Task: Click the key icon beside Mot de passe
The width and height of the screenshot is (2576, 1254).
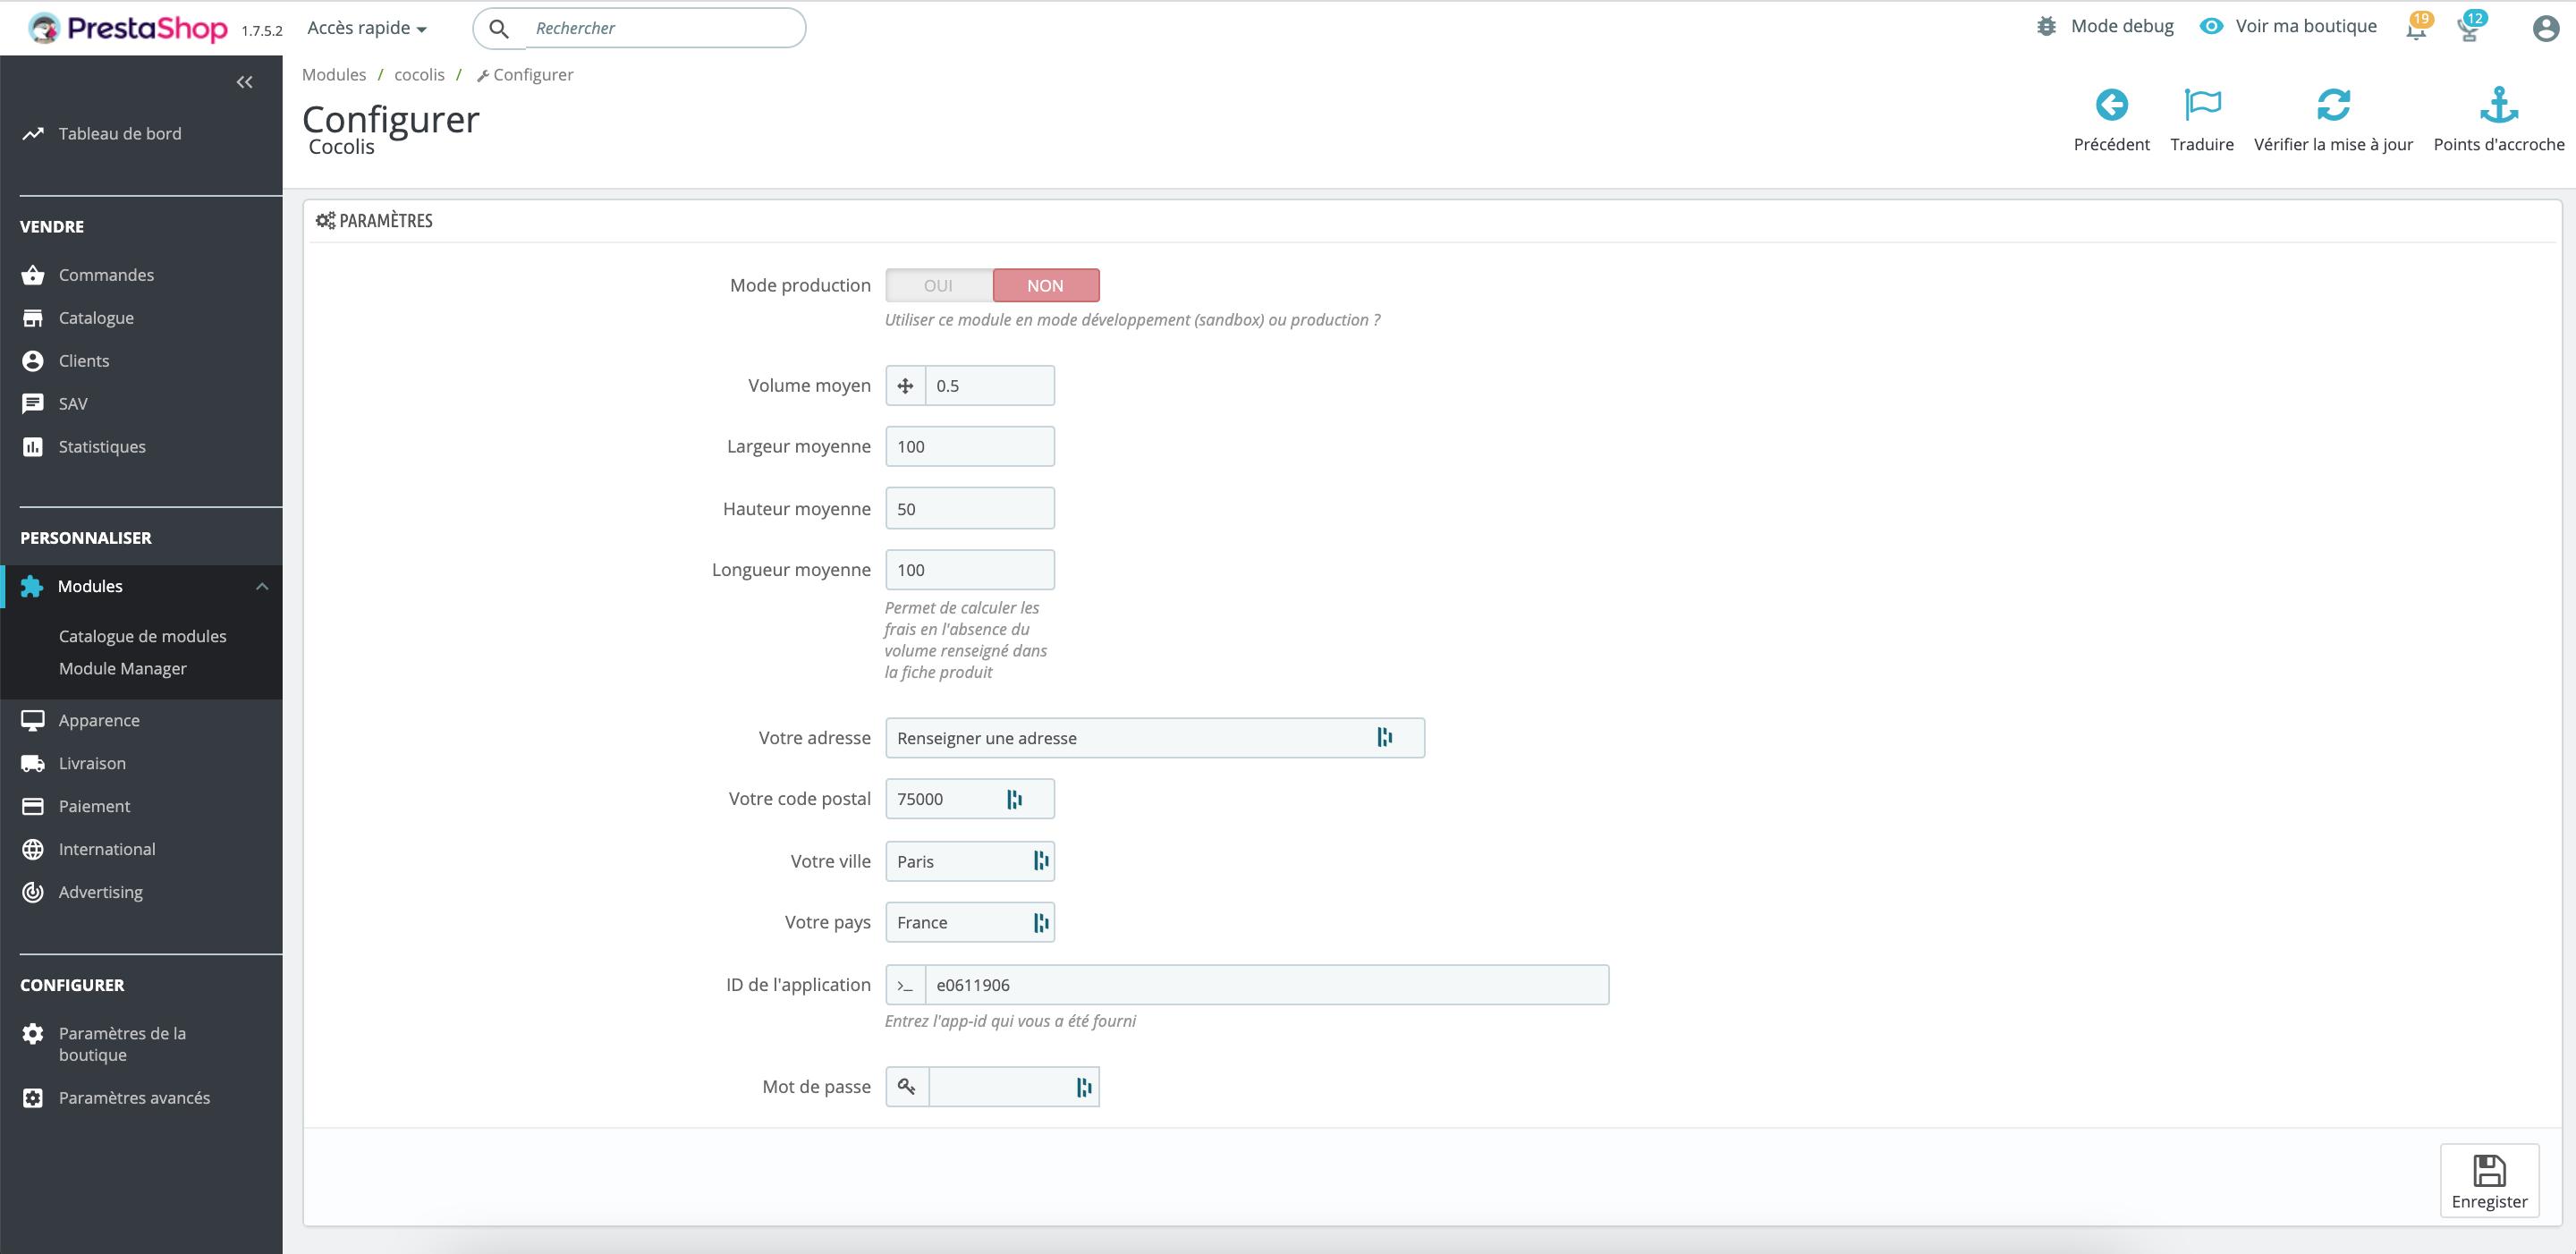Action: click(x=906, y=1086)
